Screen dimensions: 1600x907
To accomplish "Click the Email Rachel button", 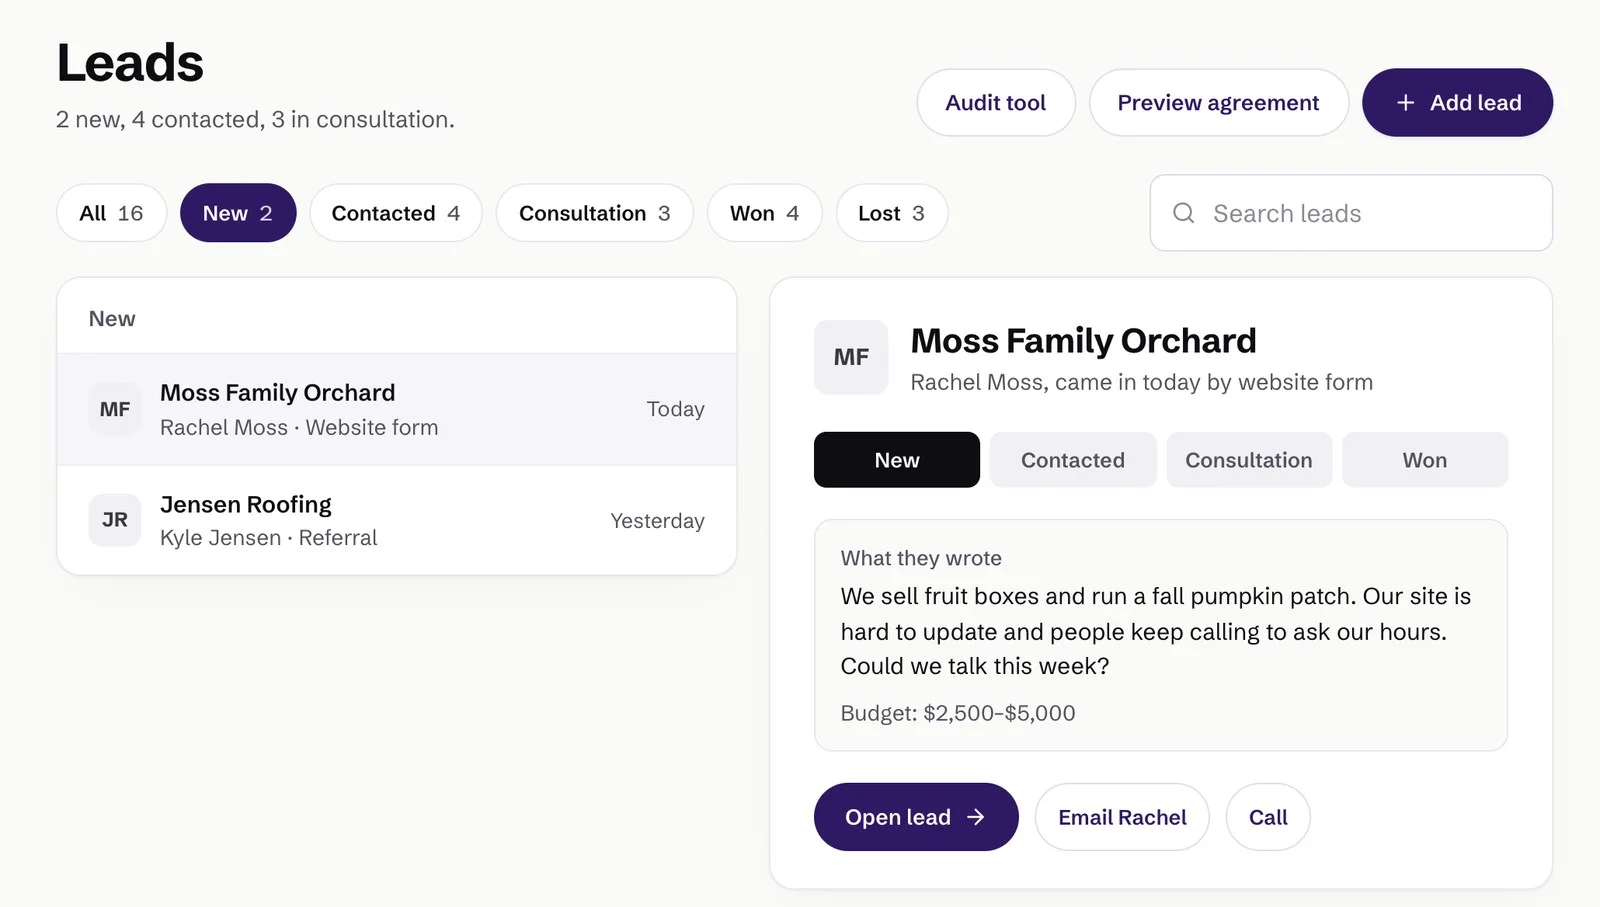I will coord(1122,817).
